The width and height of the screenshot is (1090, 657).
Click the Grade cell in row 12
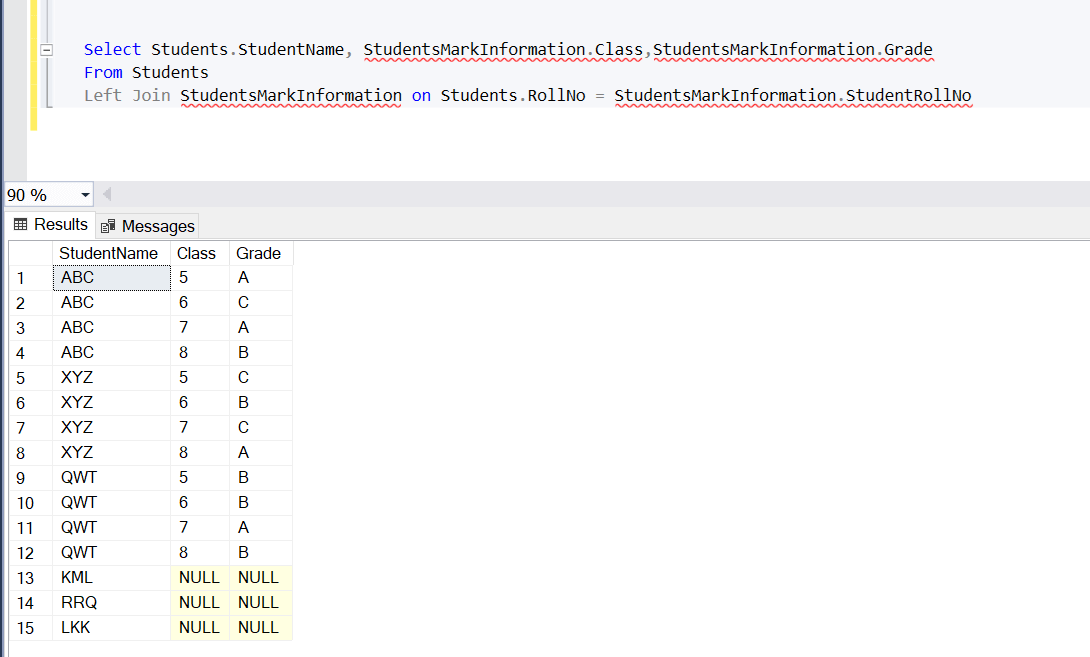click(x=259, y=553)
